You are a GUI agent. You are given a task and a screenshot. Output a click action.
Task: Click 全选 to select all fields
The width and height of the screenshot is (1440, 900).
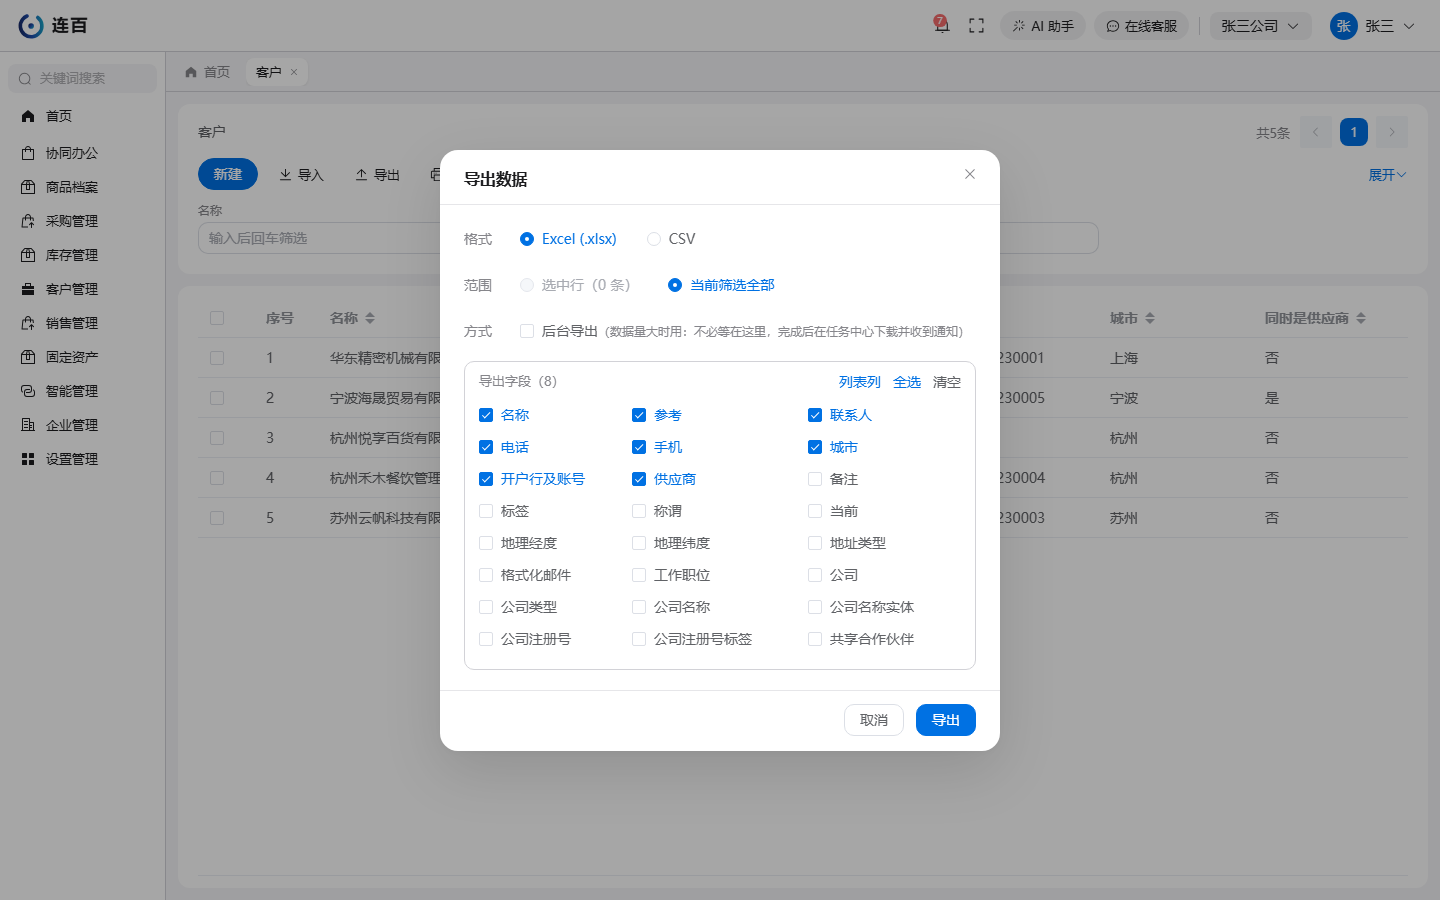pyautogui.click(x=907, y=382)
